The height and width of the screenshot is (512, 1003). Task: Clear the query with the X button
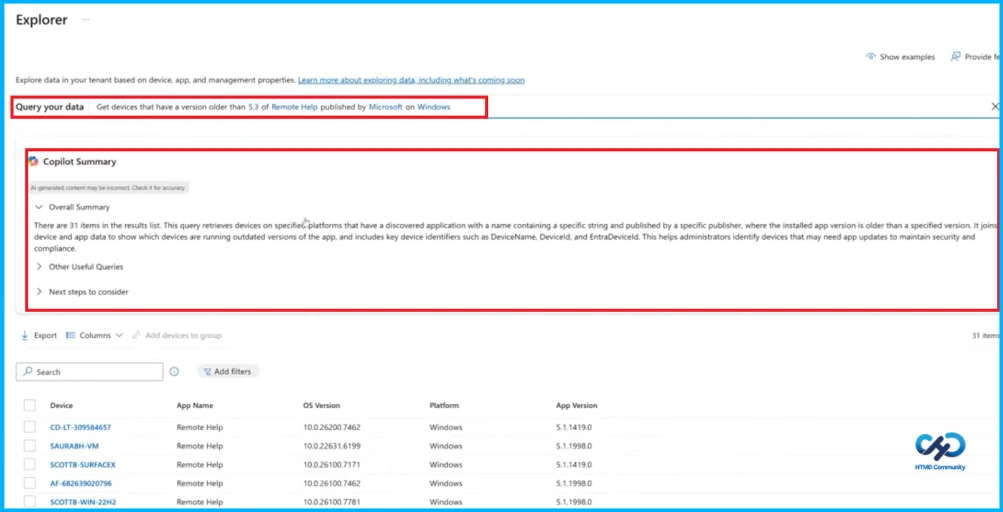(995, 107)
